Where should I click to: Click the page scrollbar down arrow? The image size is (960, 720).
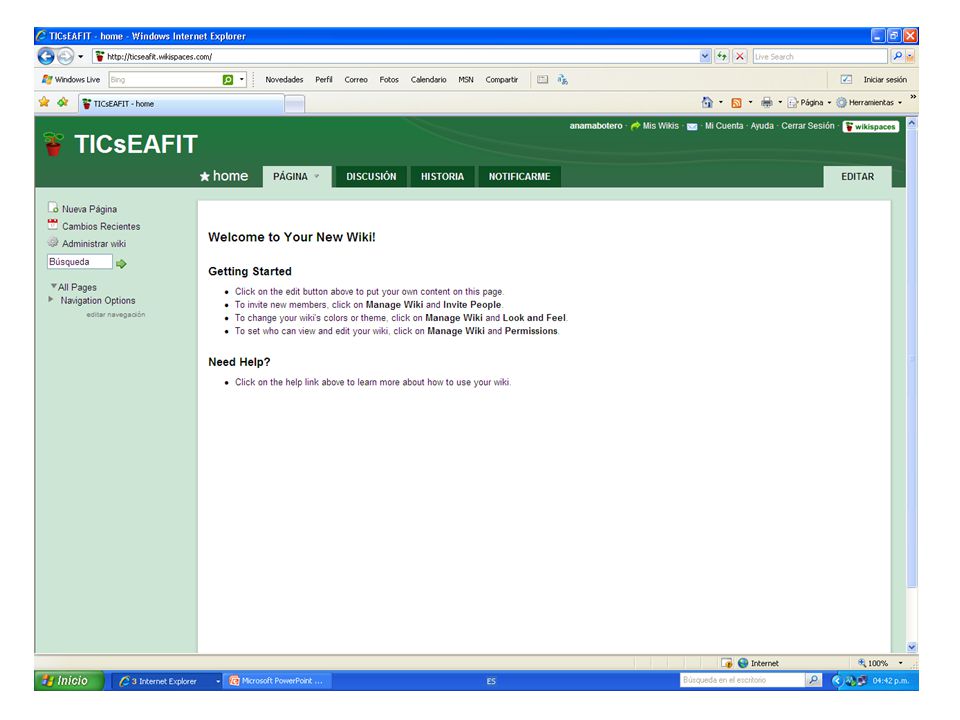tap(912, 647)
